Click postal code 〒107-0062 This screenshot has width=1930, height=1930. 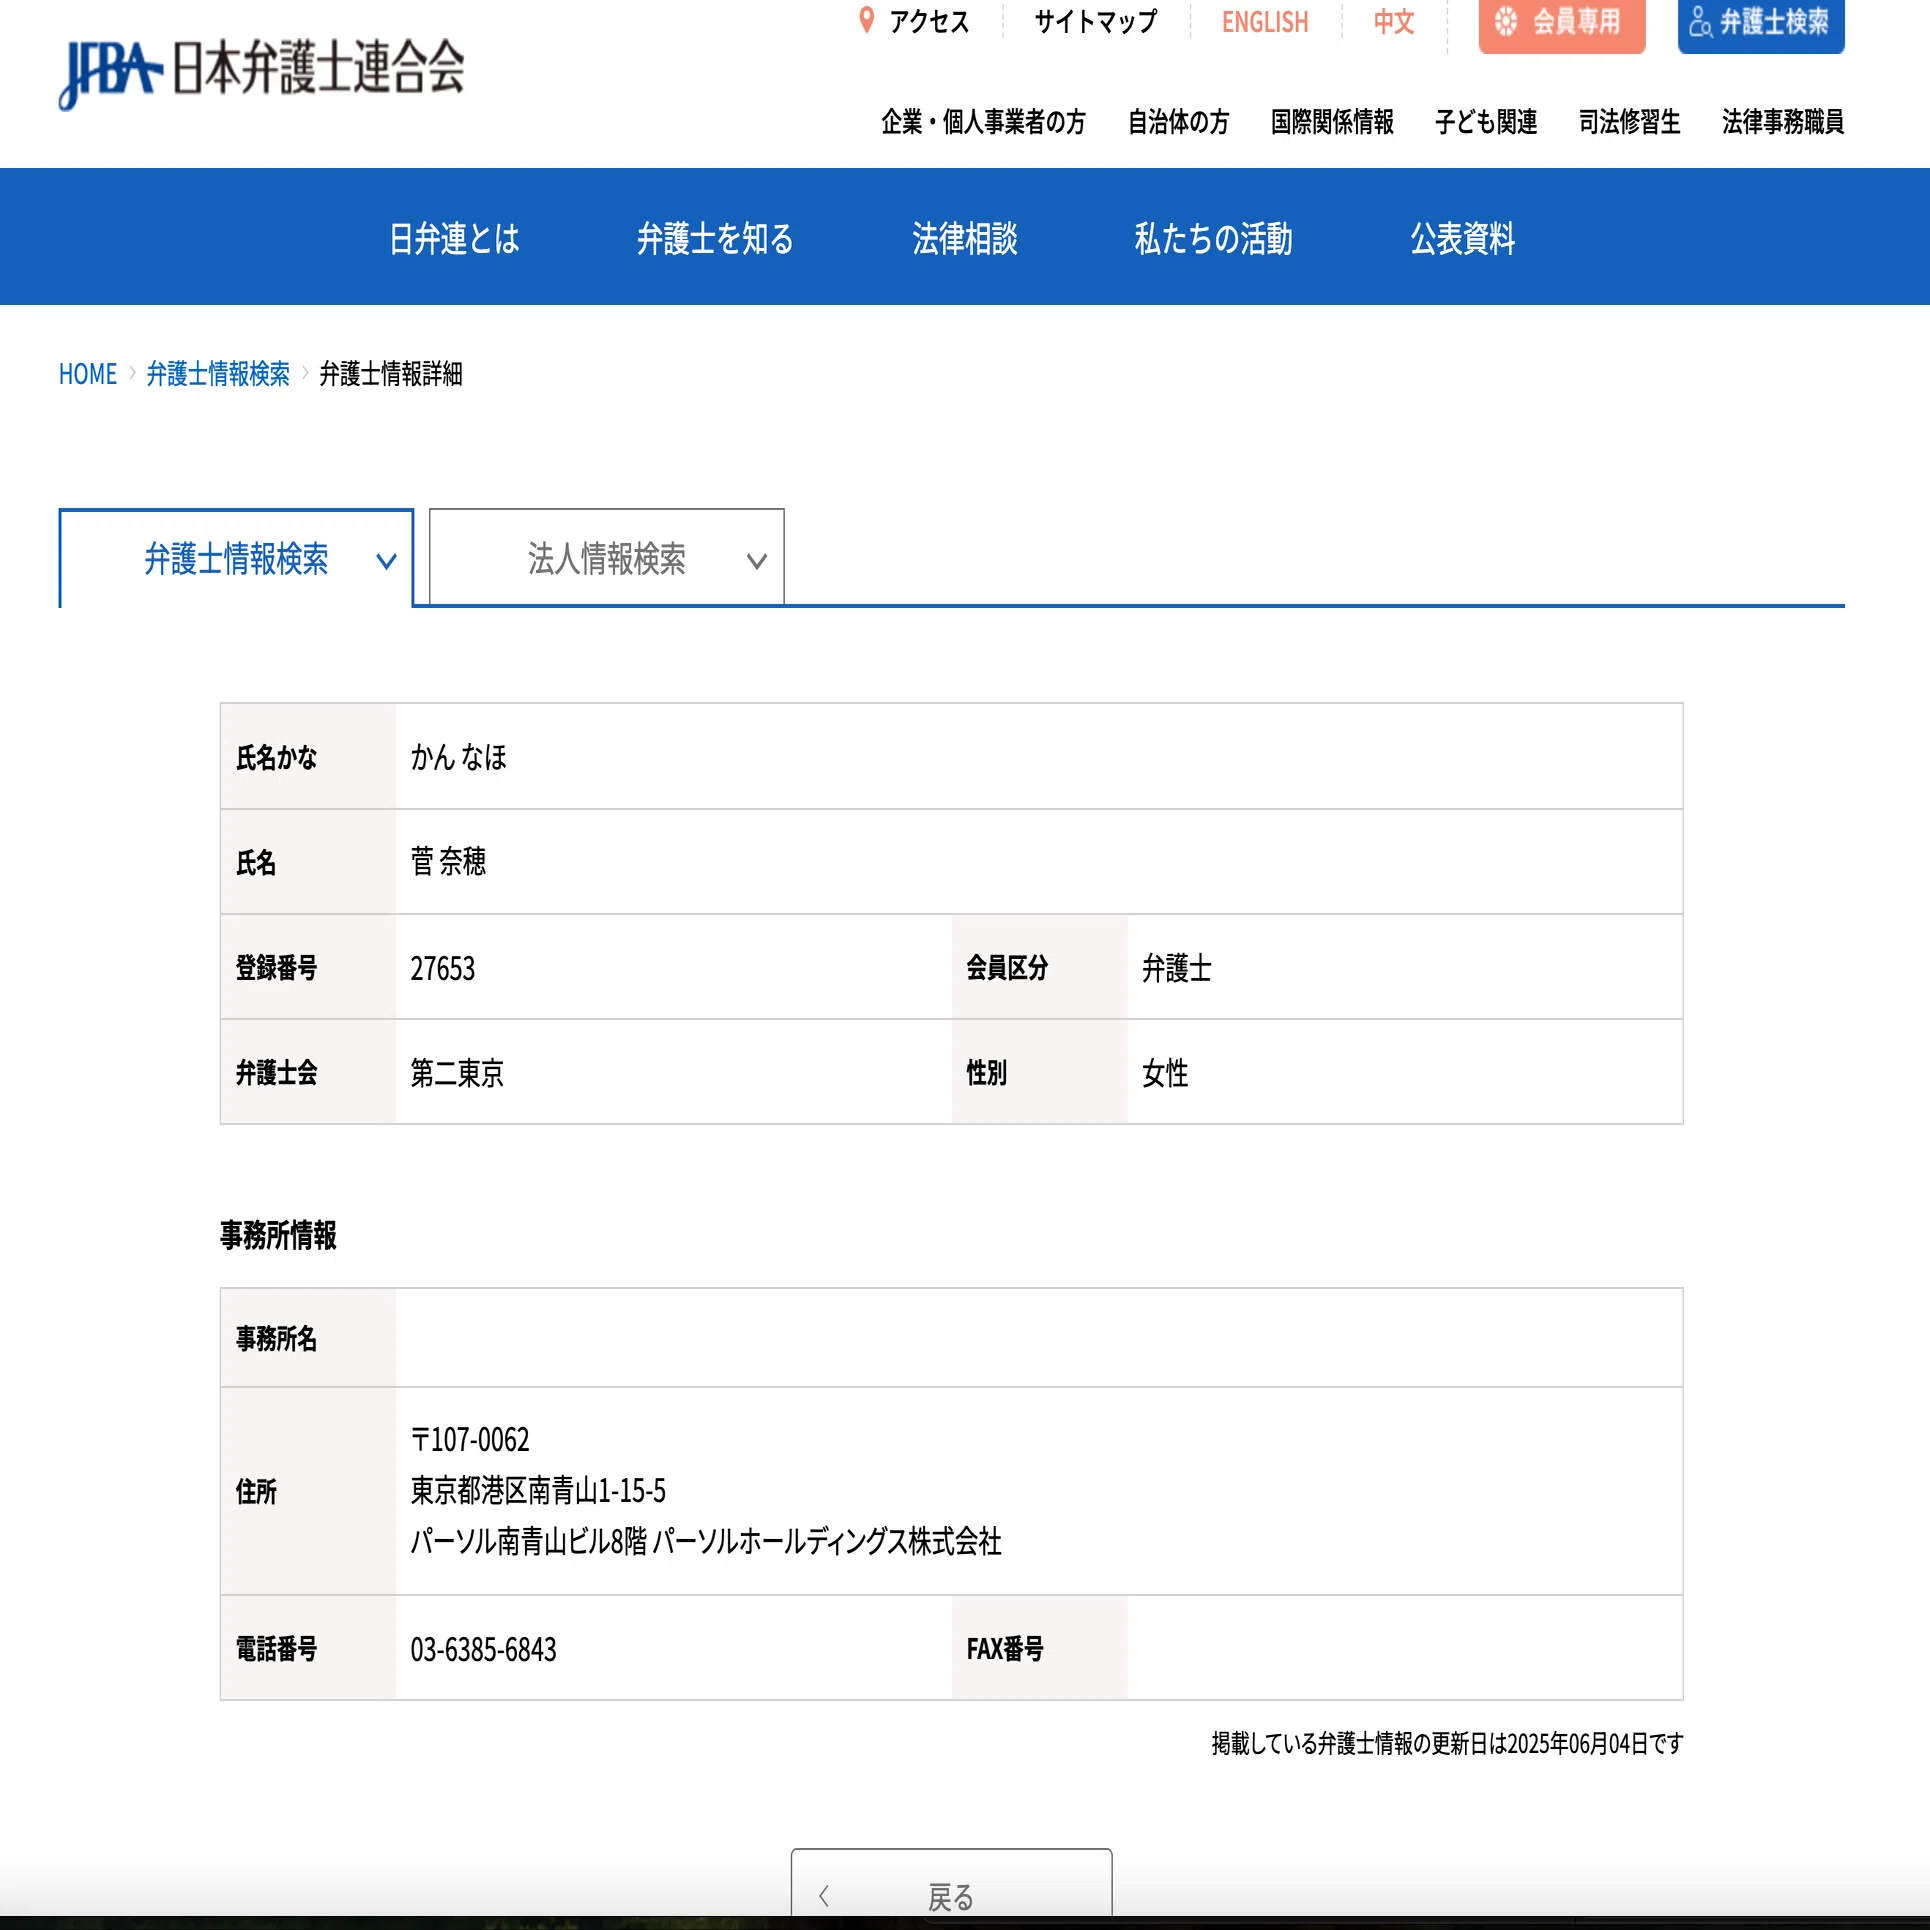[470, 1439]
